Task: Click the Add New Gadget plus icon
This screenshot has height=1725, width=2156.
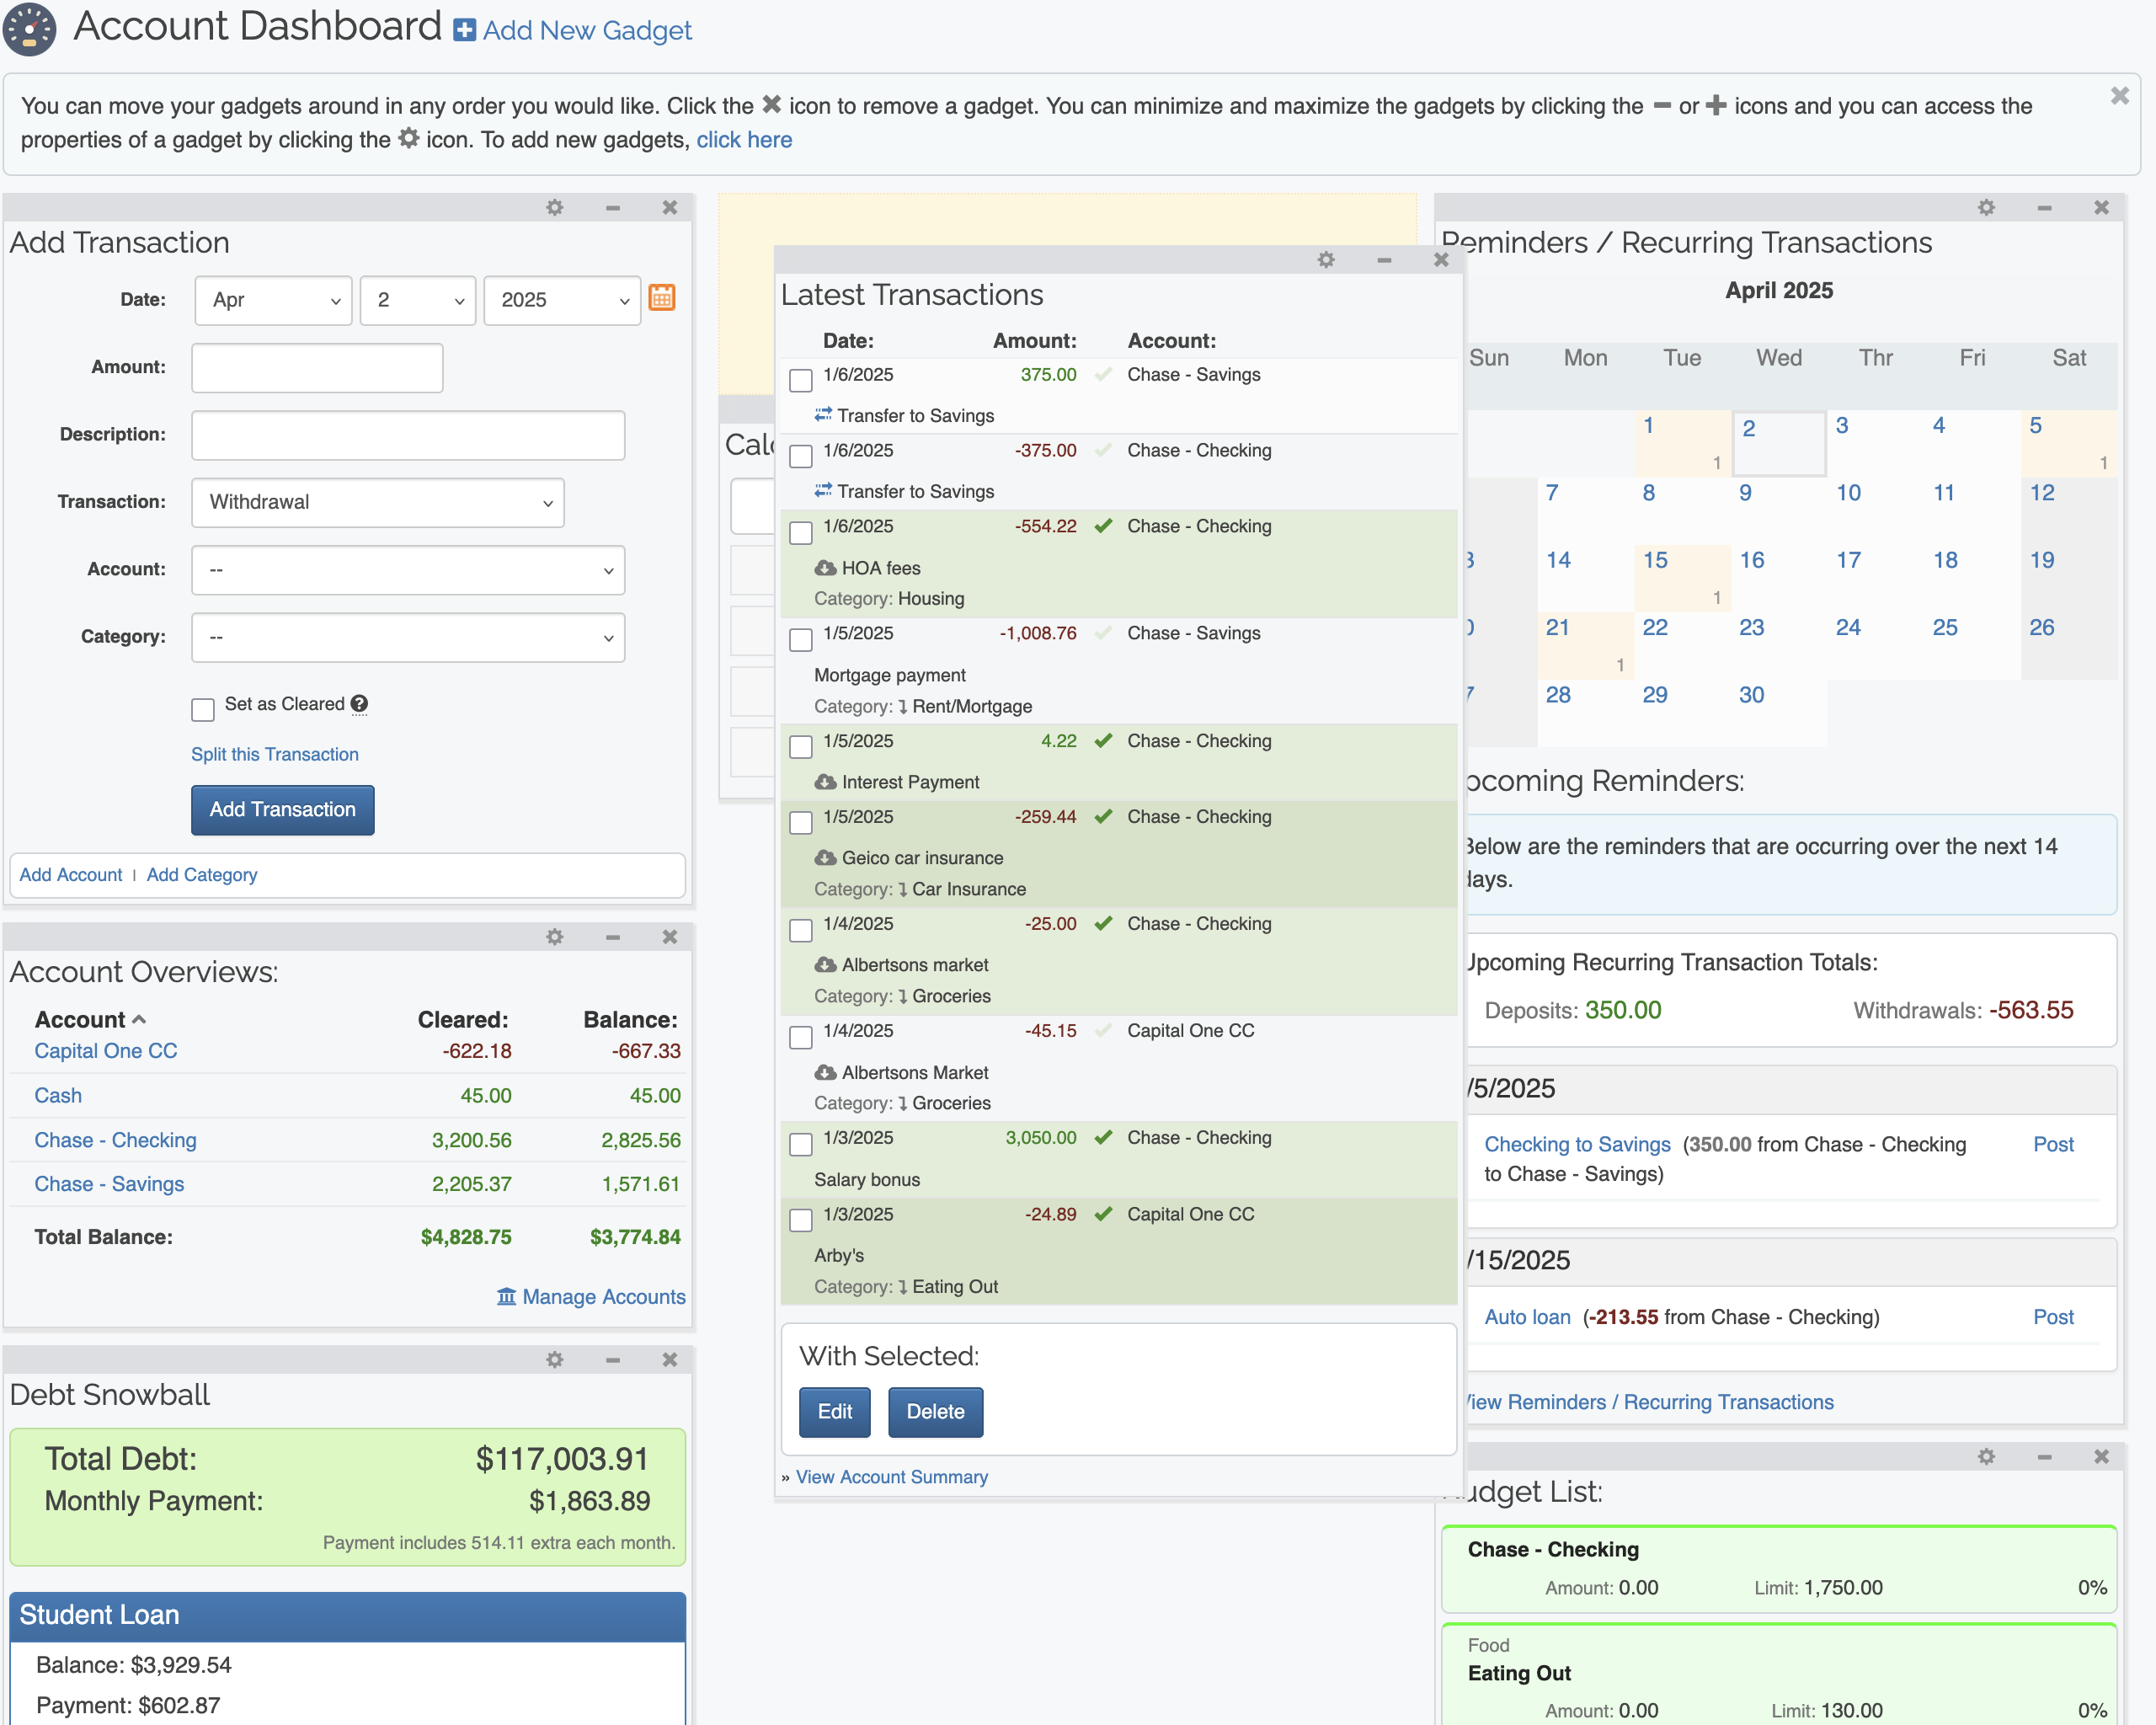Action: (x=464, y=30)
